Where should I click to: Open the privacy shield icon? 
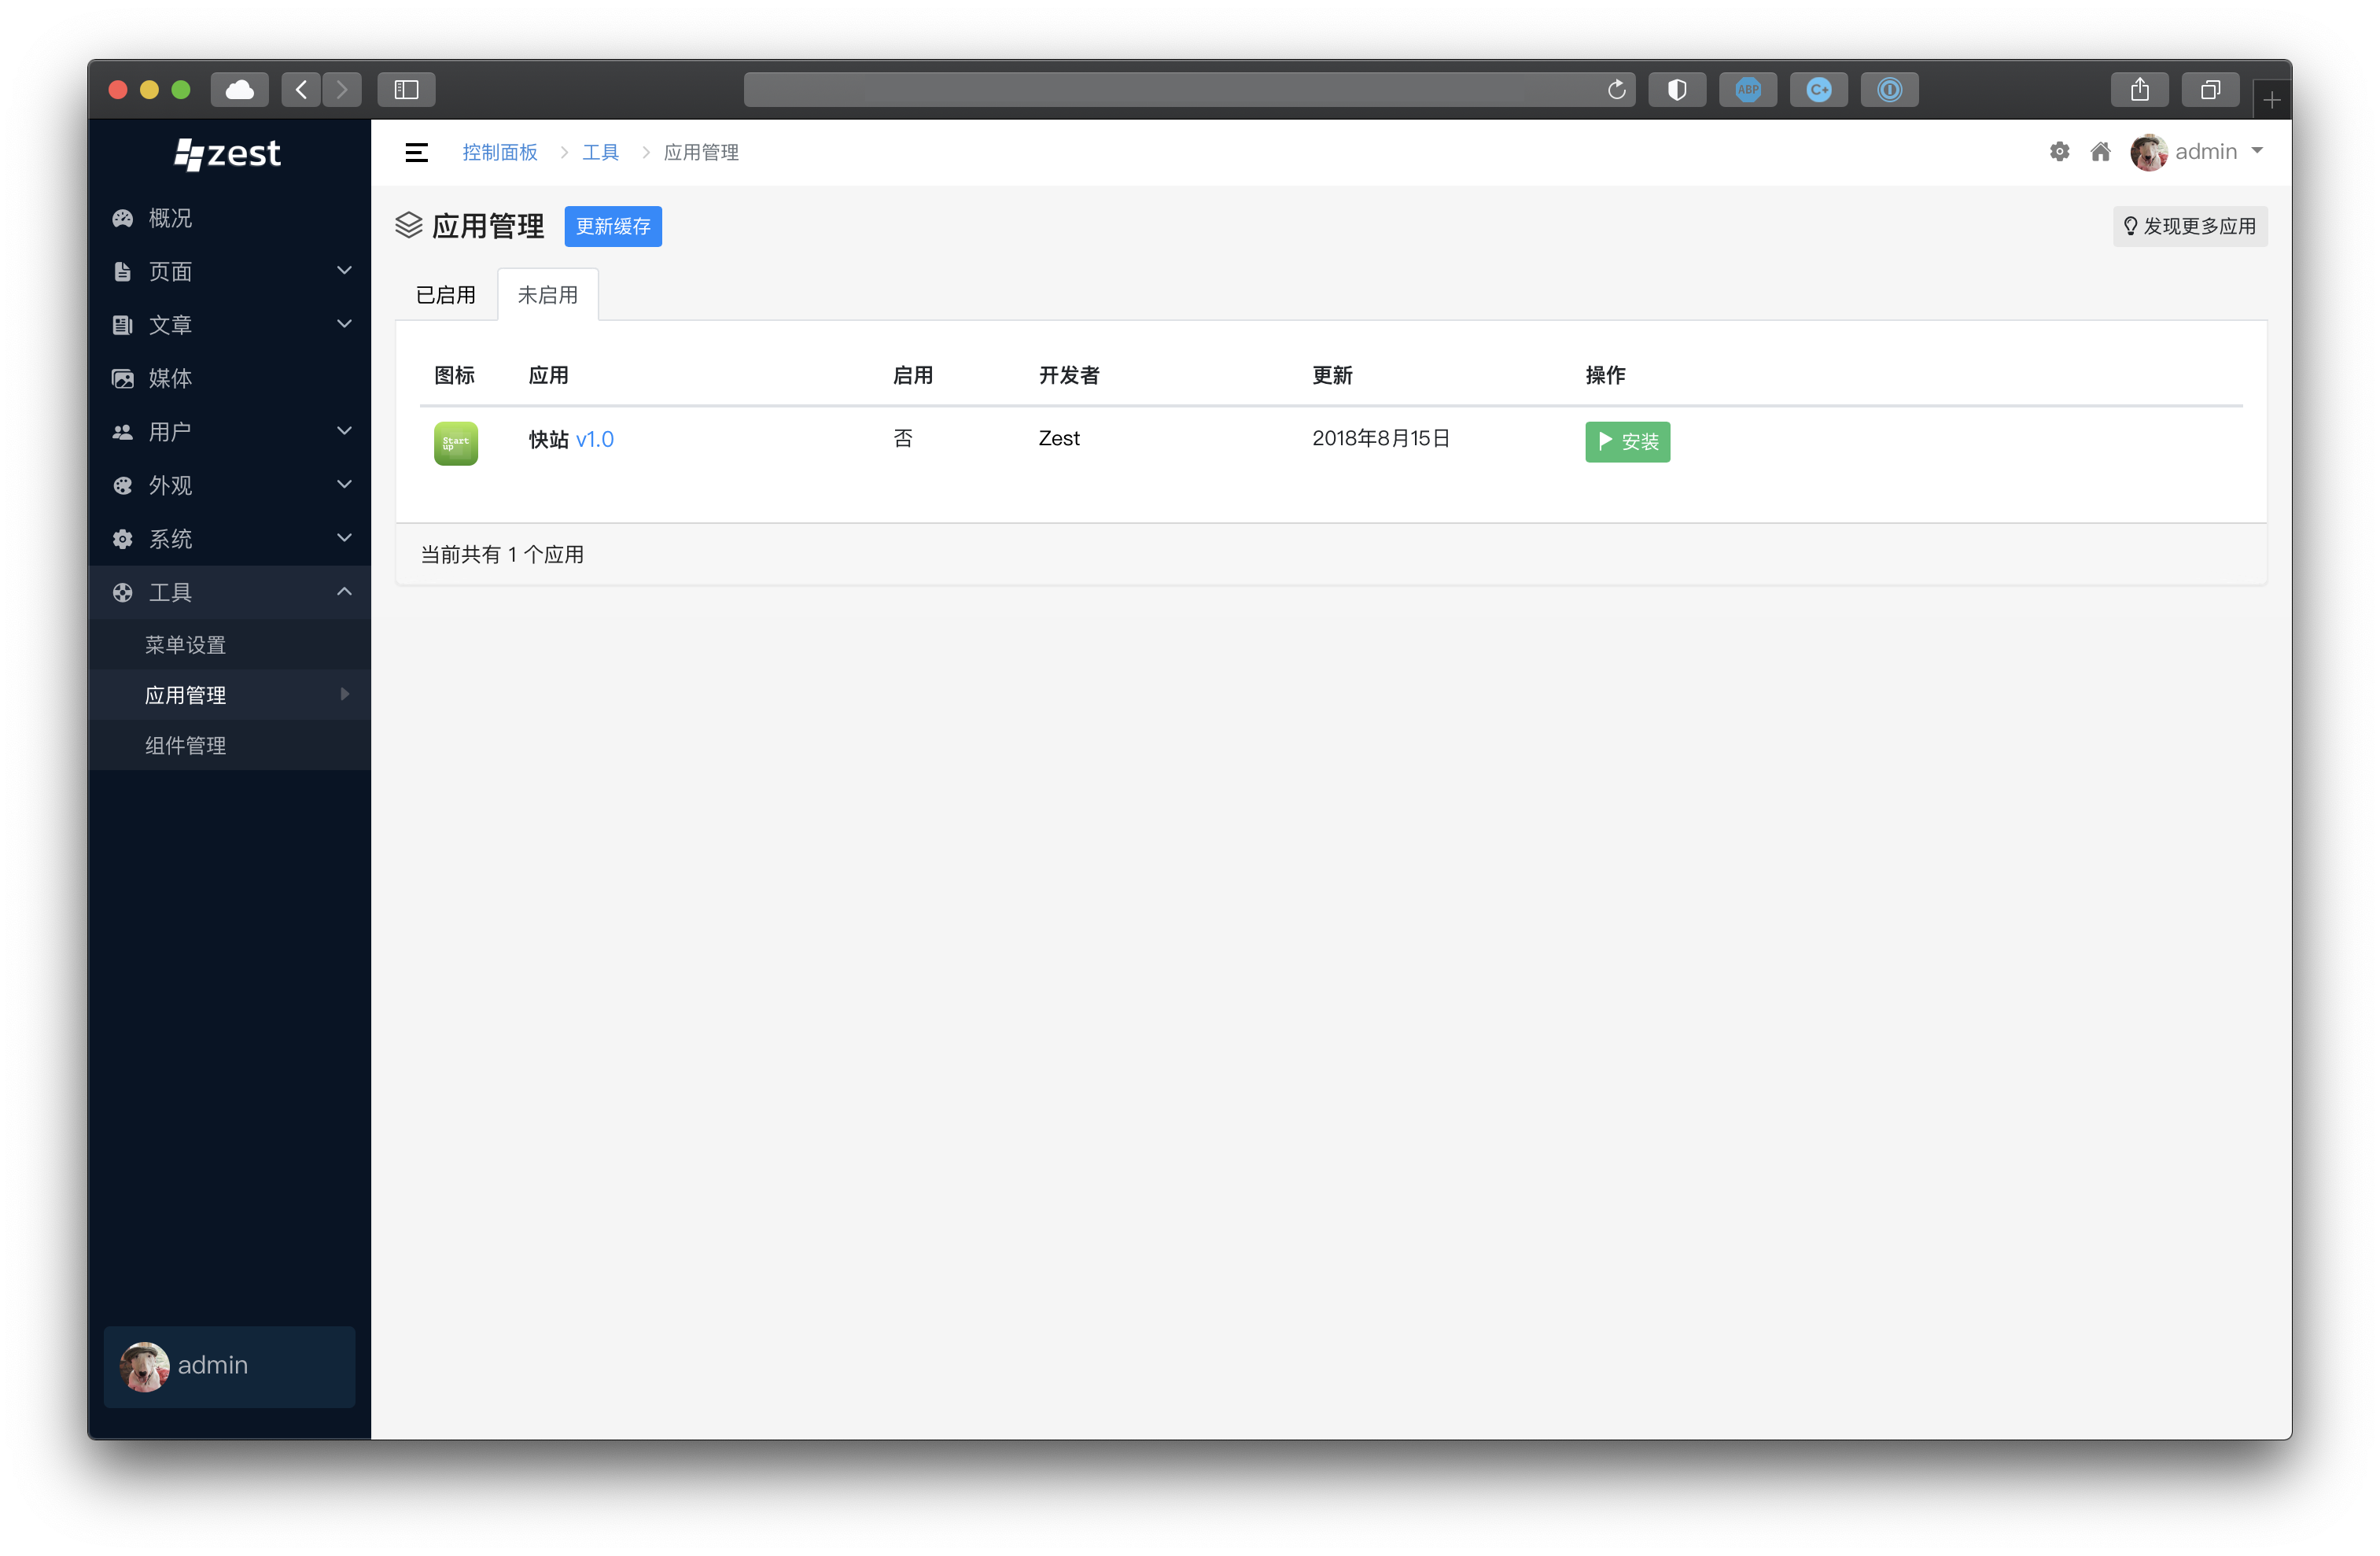[x=1677, y=90]
